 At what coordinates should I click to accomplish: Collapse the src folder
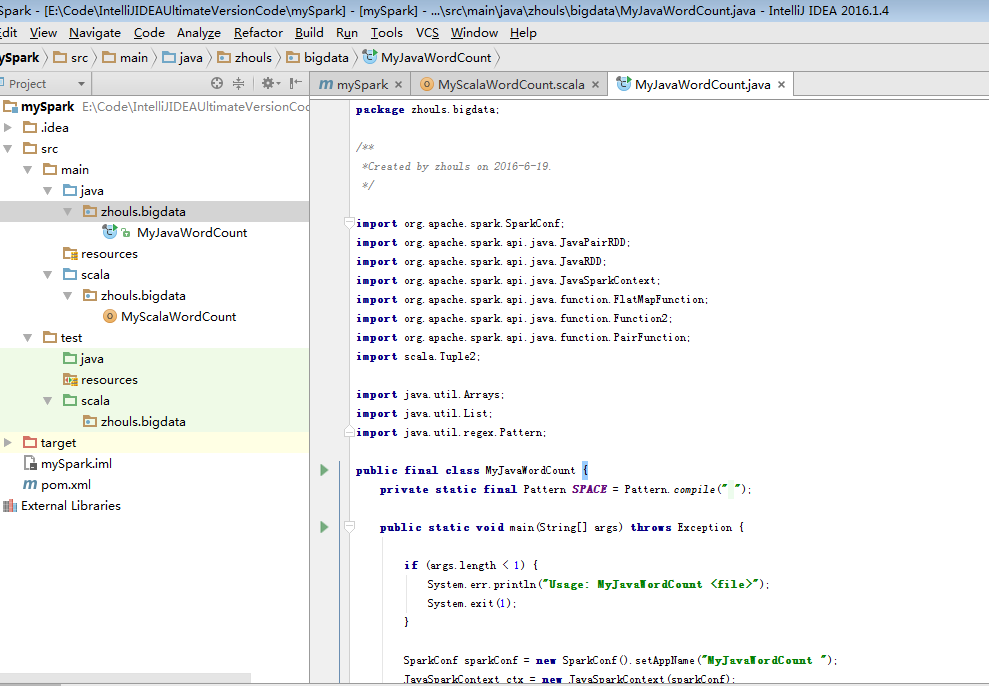pos(8,149)
